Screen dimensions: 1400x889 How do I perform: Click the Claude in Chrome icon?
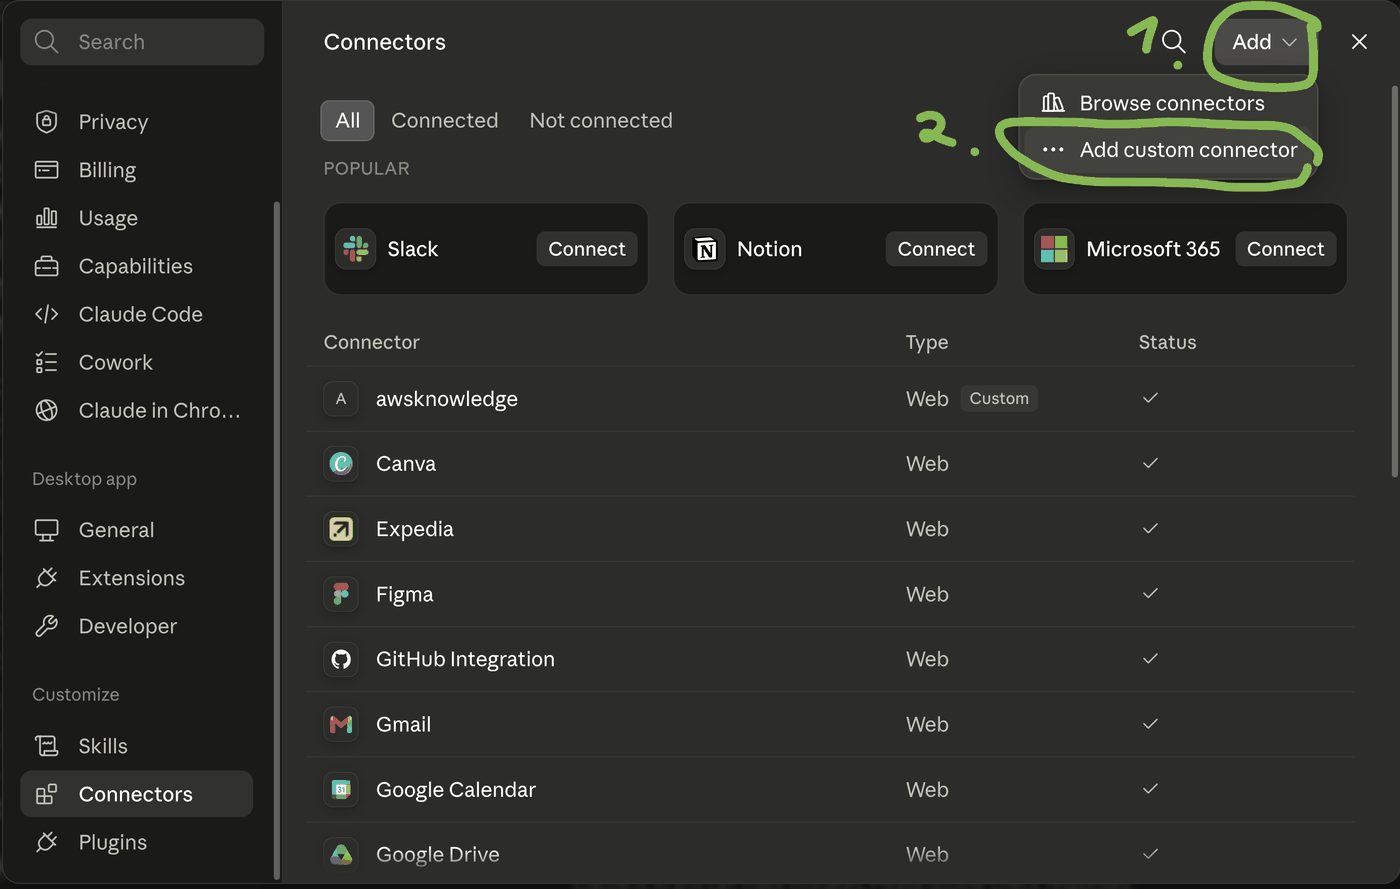pos(46,410)
